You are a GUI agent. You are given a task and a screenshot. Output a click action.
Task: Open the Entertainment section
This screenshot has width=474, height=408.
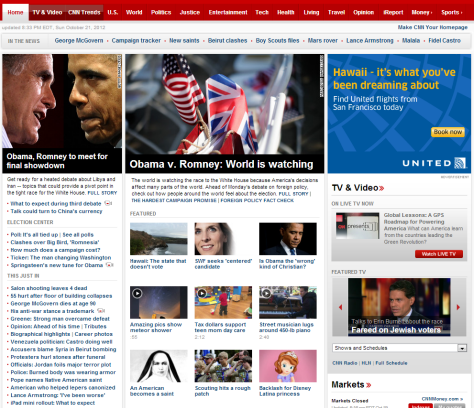228,12
